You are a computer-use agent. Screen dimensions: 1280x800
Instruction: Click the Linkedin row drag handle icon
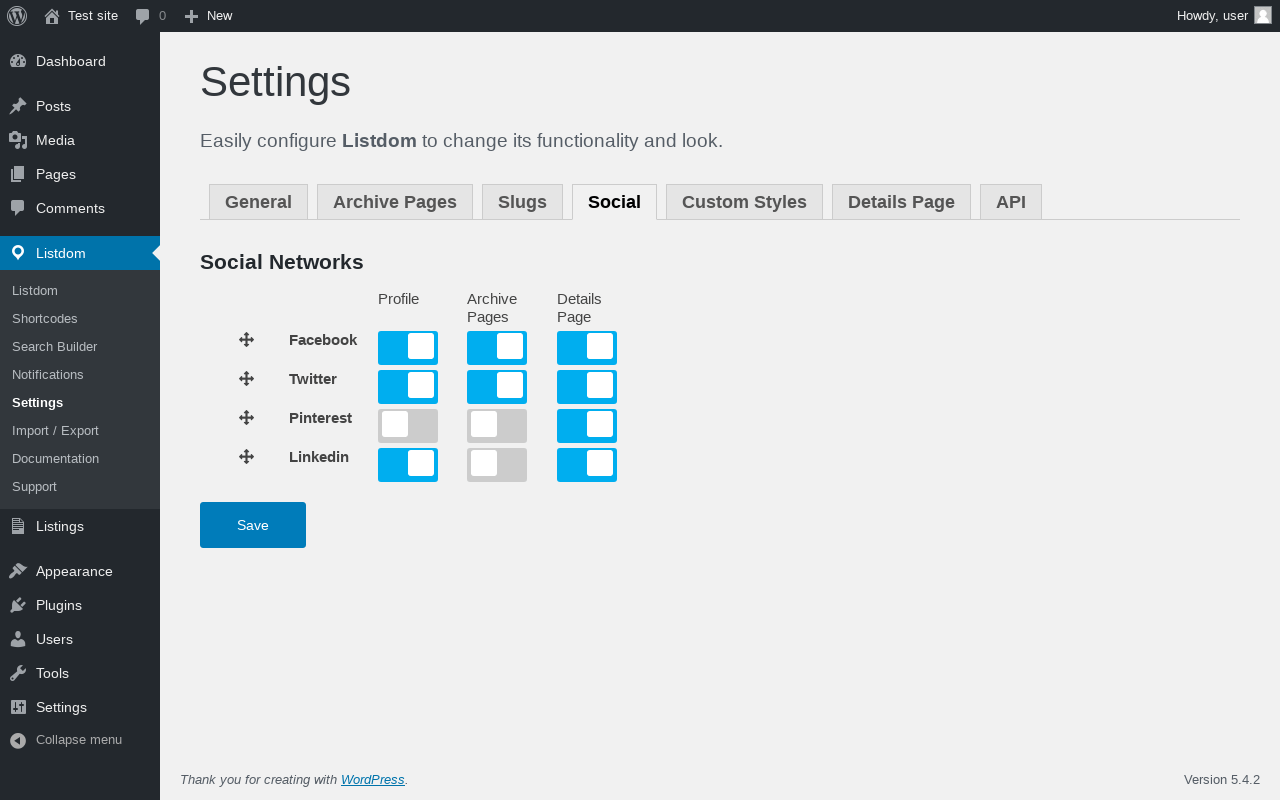246,457
